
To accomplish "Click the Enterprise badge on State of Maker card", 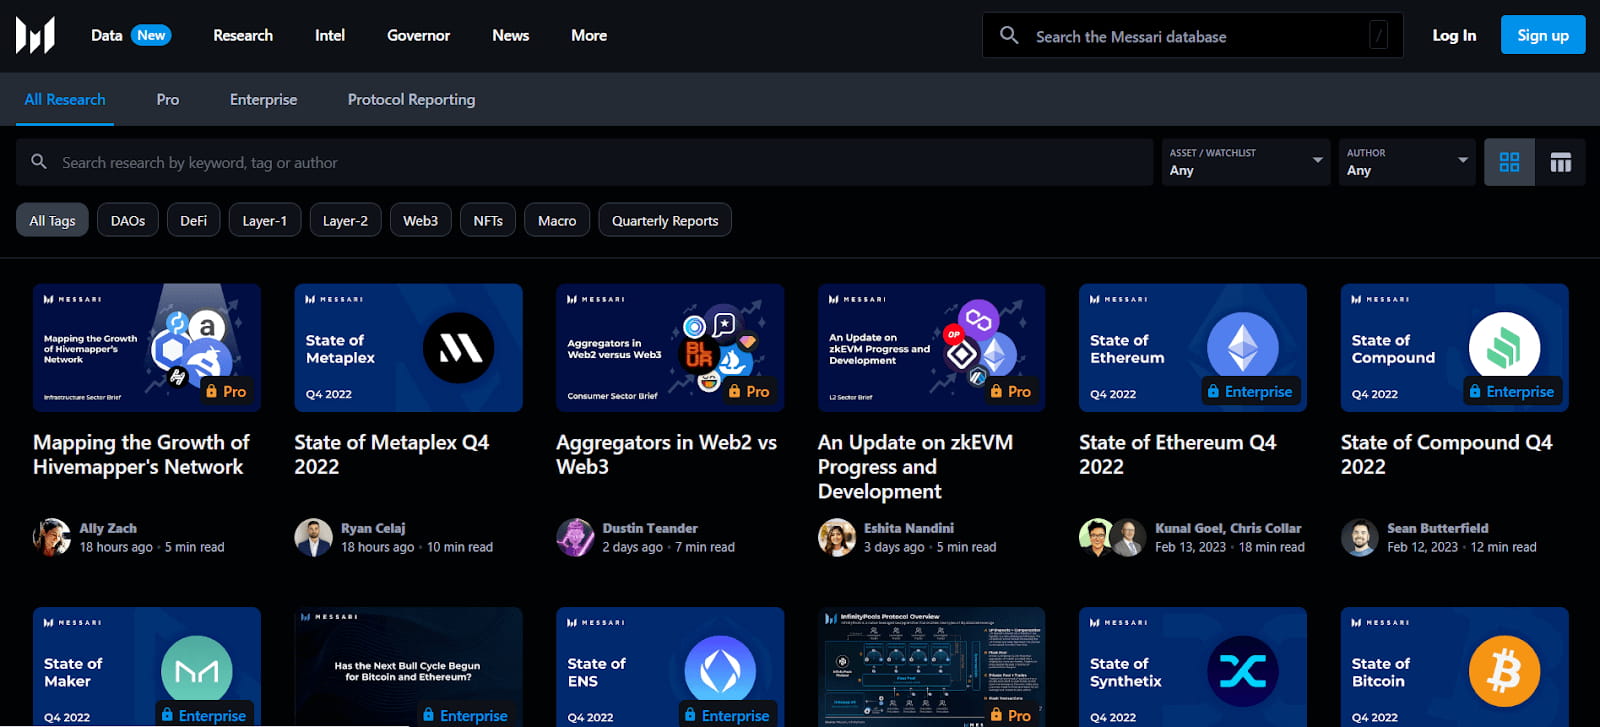I will [x=204, y=715].
